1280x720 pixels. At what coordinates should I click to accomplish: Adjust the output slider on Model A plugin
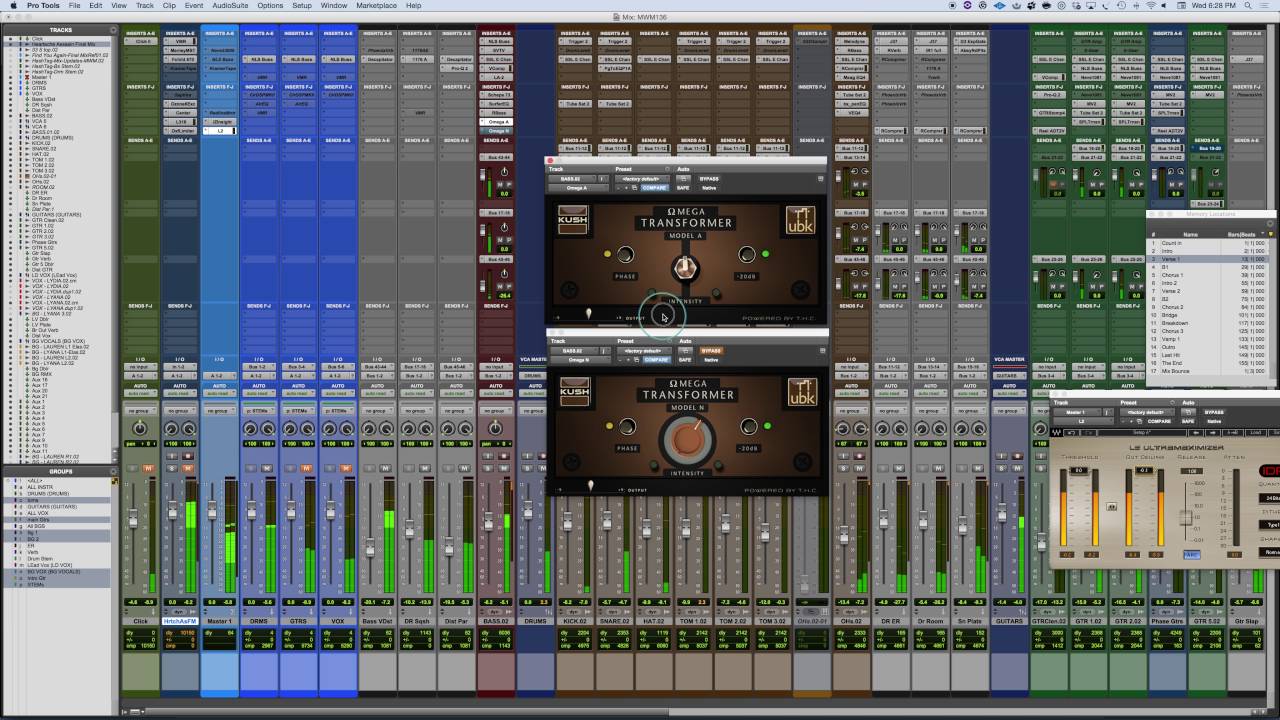[x=589, y=314]
